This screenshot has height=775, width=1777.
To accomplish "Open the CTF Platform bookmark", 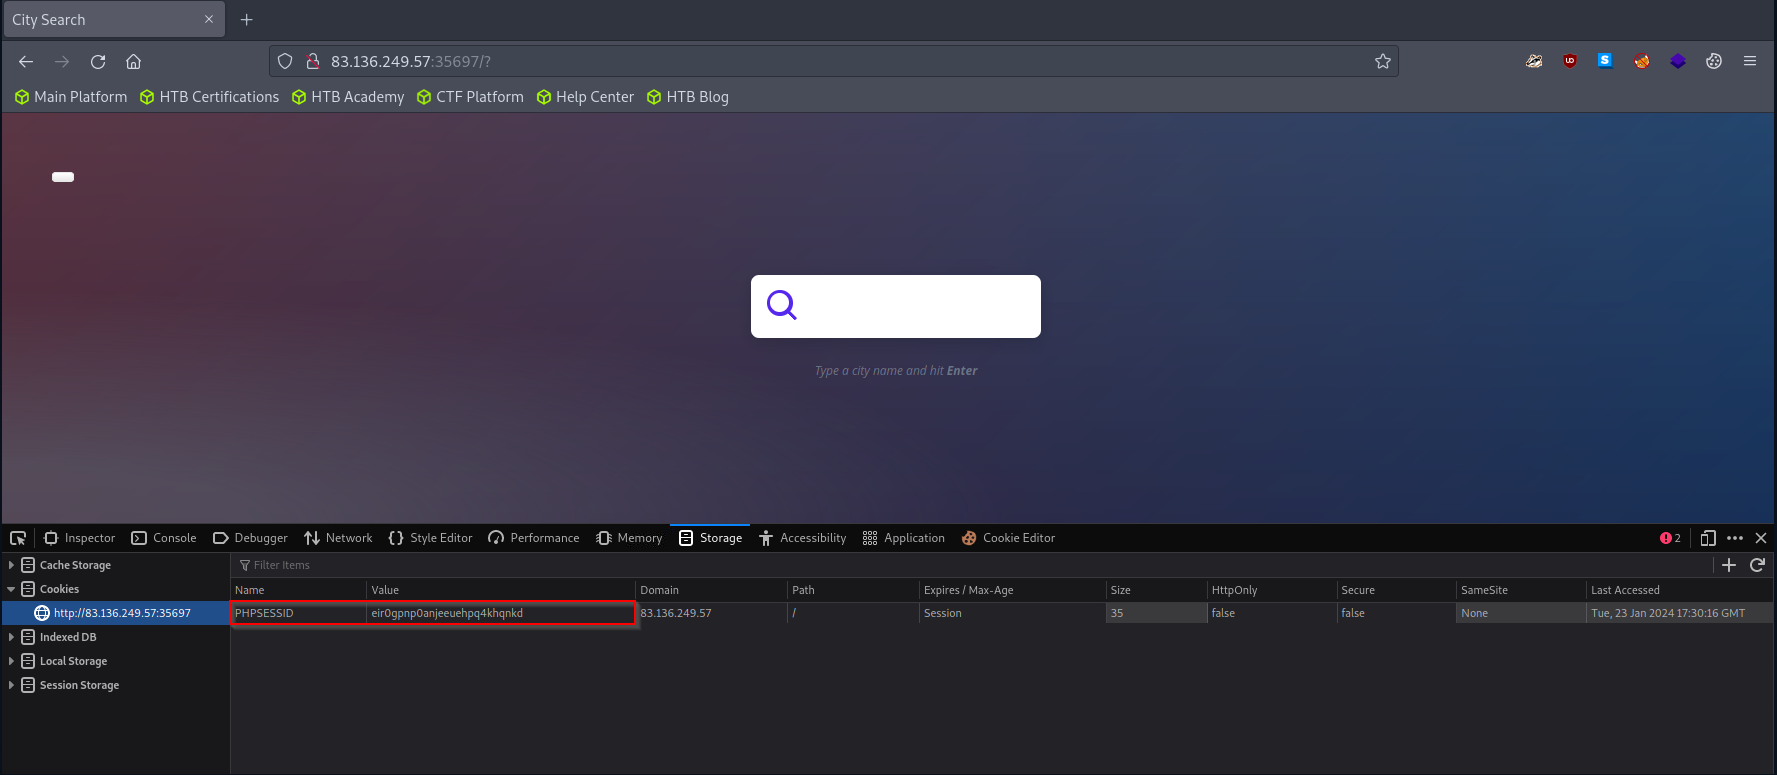I will pyautogui.click(x=470, y=97).
